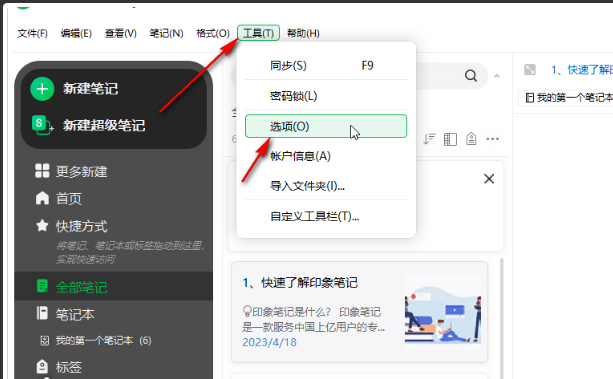
Task: Click small notebook icon beside 我的第一个笔记本 (6)
Action: [45, 341]
